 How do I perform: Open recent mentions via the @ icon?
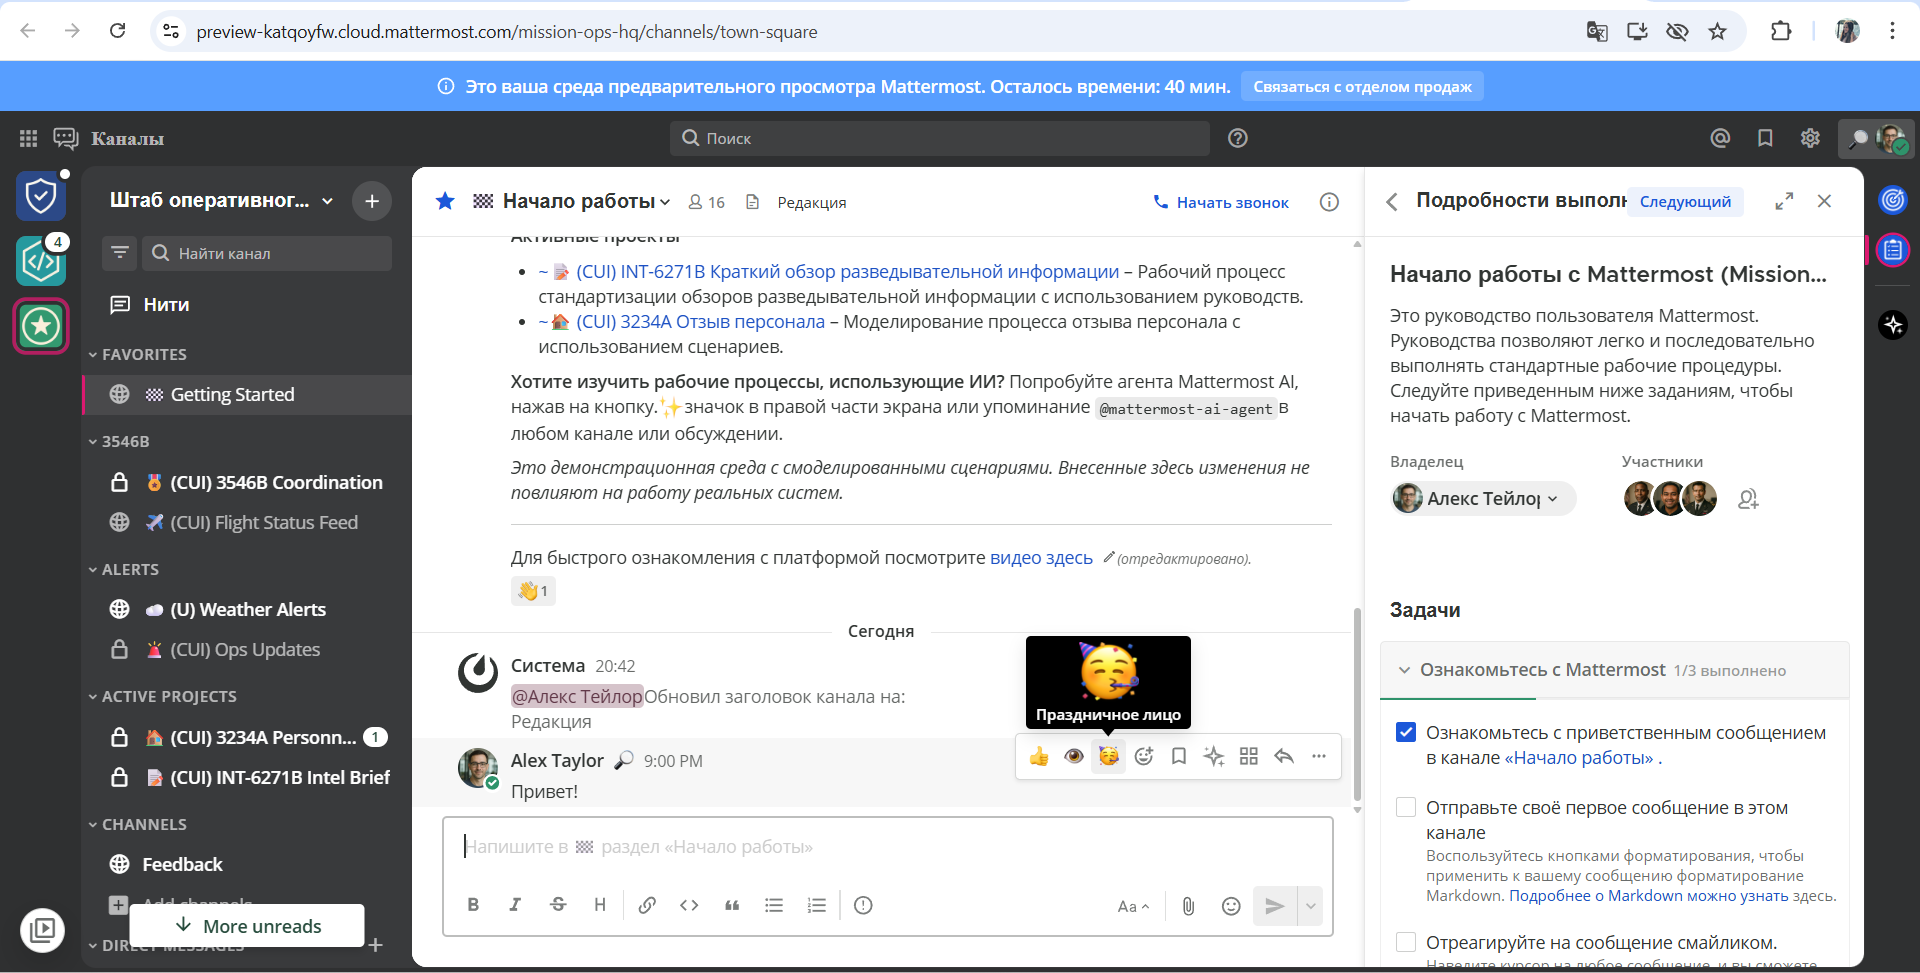pyautogui.click(x=1721, y=138)
